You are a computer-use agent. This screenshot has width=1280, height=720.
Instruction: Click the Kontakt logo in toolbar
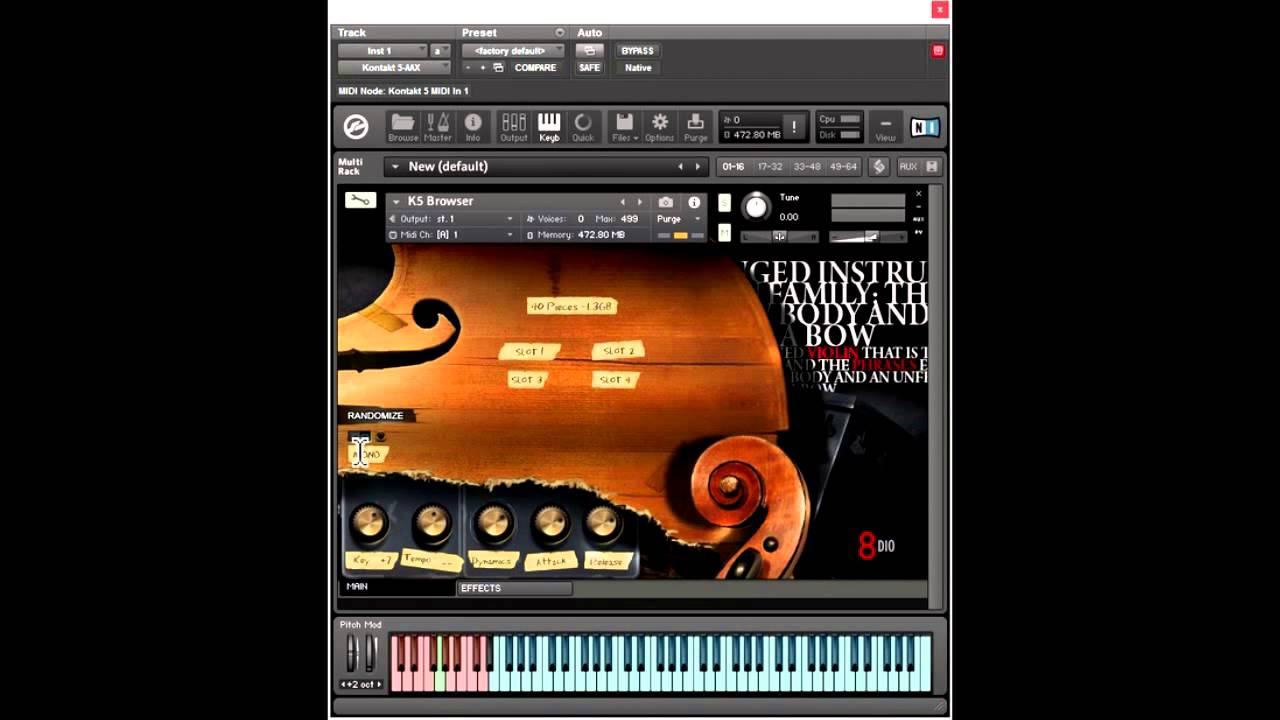click(356, 127)
